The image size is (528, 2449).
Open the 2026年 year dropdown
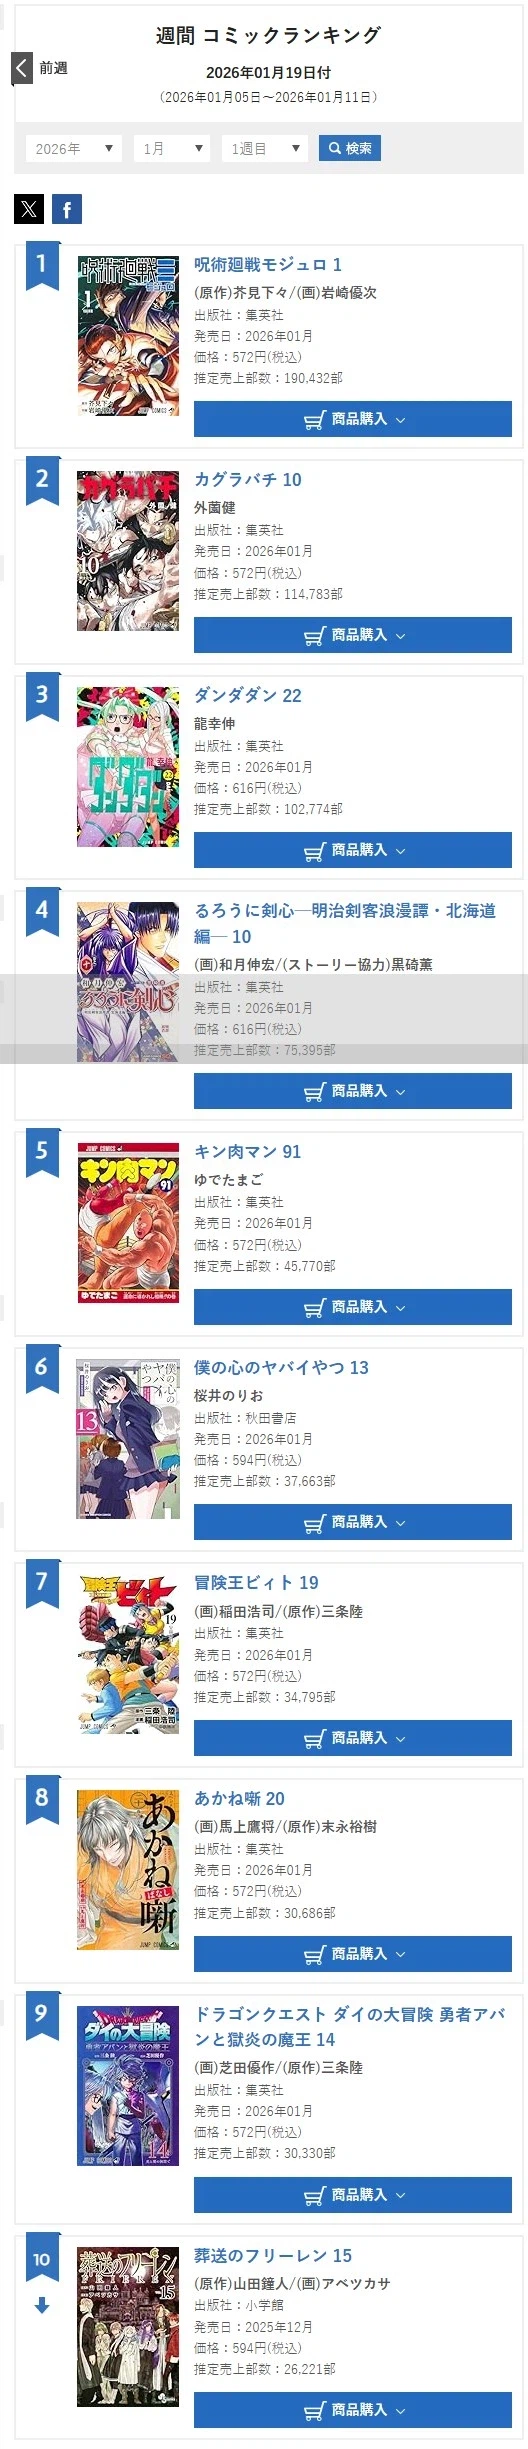click(x=74, y=149)
